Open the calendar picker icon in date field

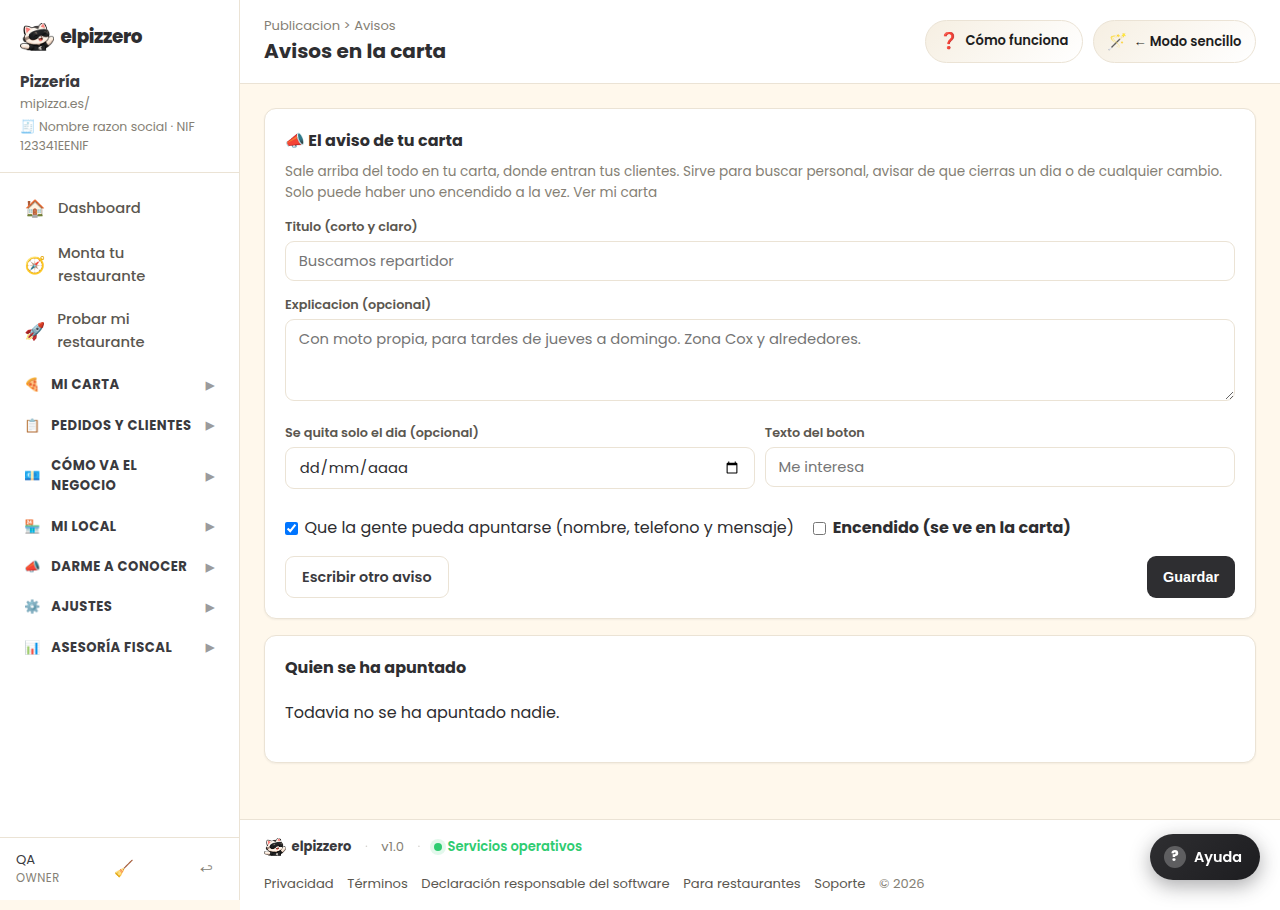click(732, 467)
